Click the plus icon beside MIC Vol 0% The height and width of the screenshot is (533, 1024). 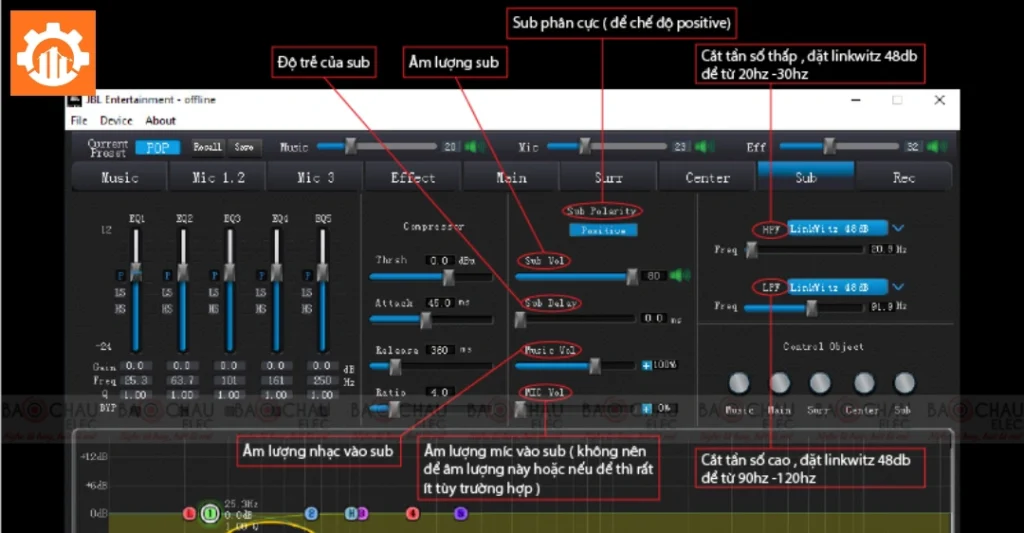tap(647, 408)
